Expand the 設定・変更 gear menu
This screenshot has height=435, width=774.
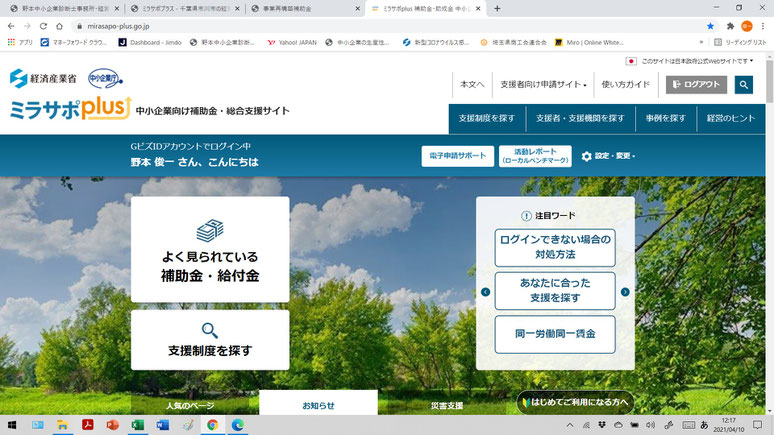pyautogui.click(x=608, y=156)
